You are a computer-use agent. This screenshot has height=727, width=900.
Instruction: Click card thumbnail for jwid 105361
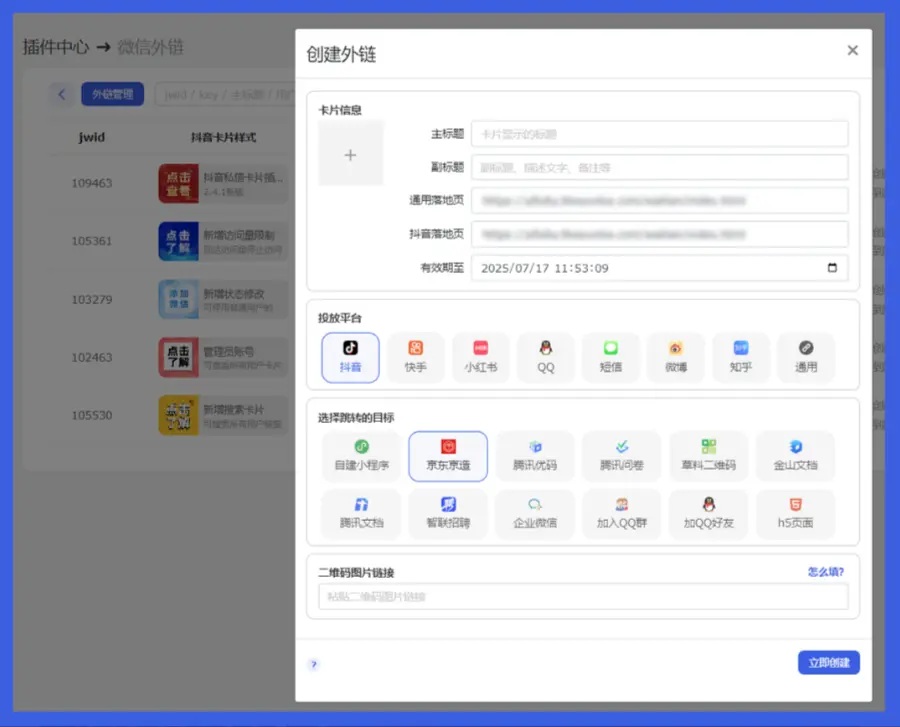coord(179,241)
